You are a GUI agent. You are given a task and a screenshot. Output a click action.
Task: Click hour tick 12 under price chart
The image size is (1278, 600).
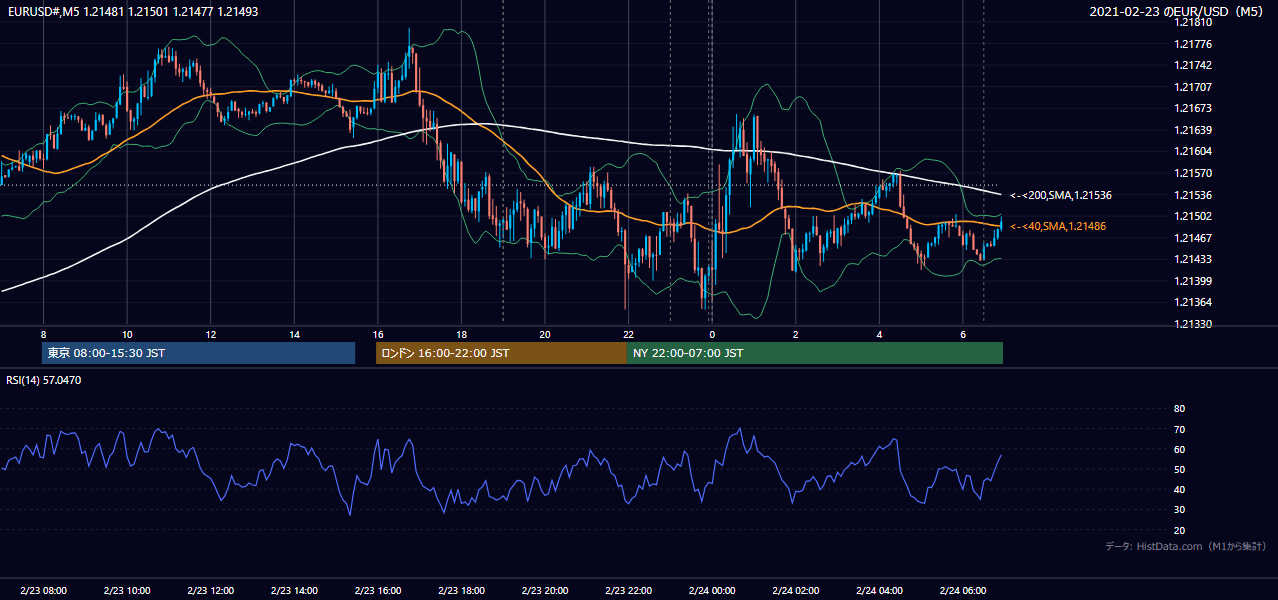tap(210, 334)
